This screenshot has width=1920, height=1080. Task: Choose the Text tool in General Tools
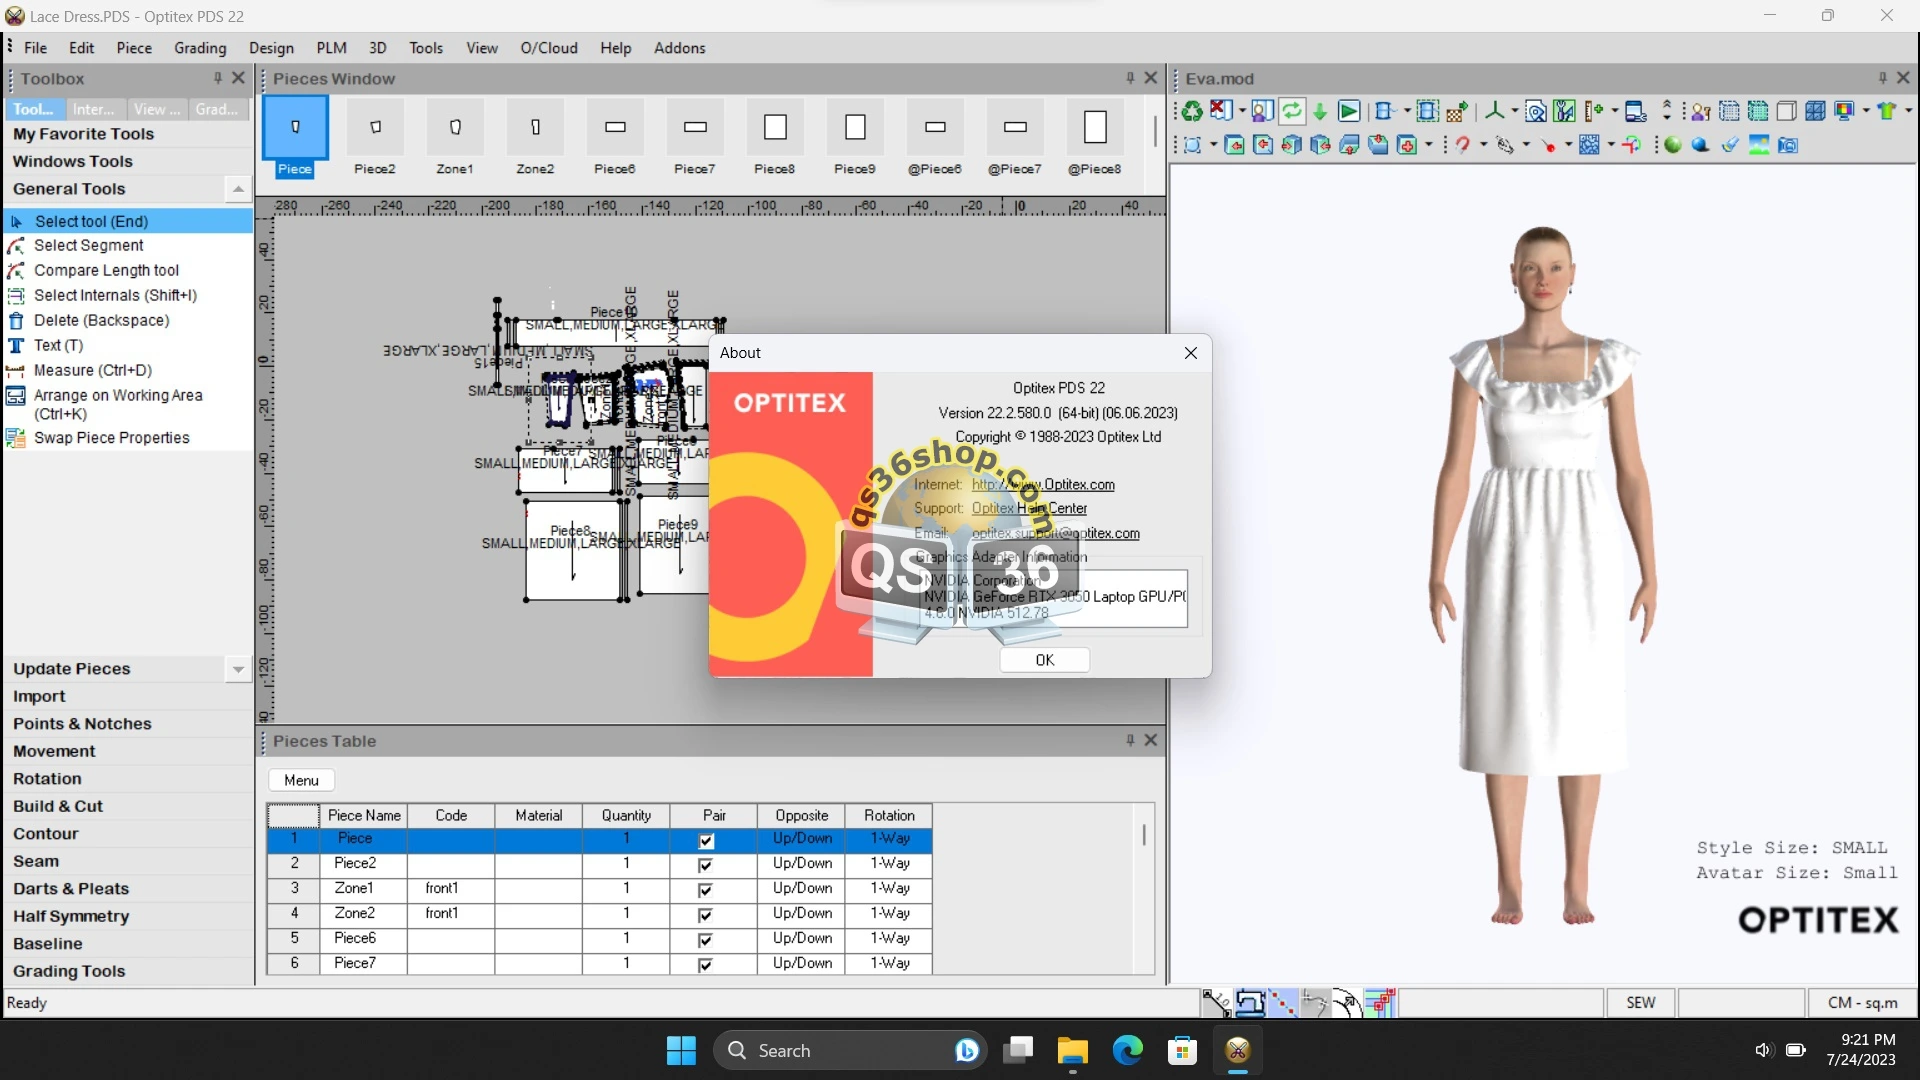[x=58, y=345]
